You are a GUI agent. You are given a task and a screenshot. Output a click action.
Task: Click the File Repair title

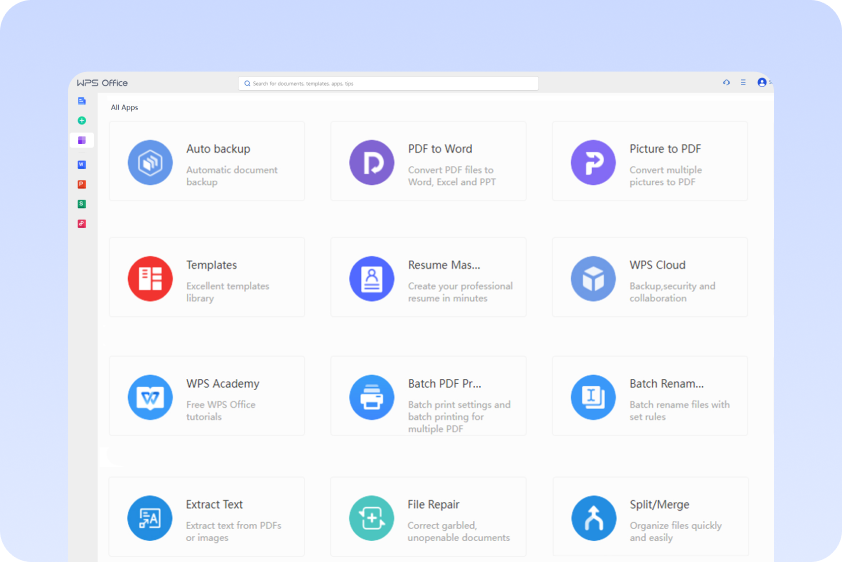click(433, 505)
